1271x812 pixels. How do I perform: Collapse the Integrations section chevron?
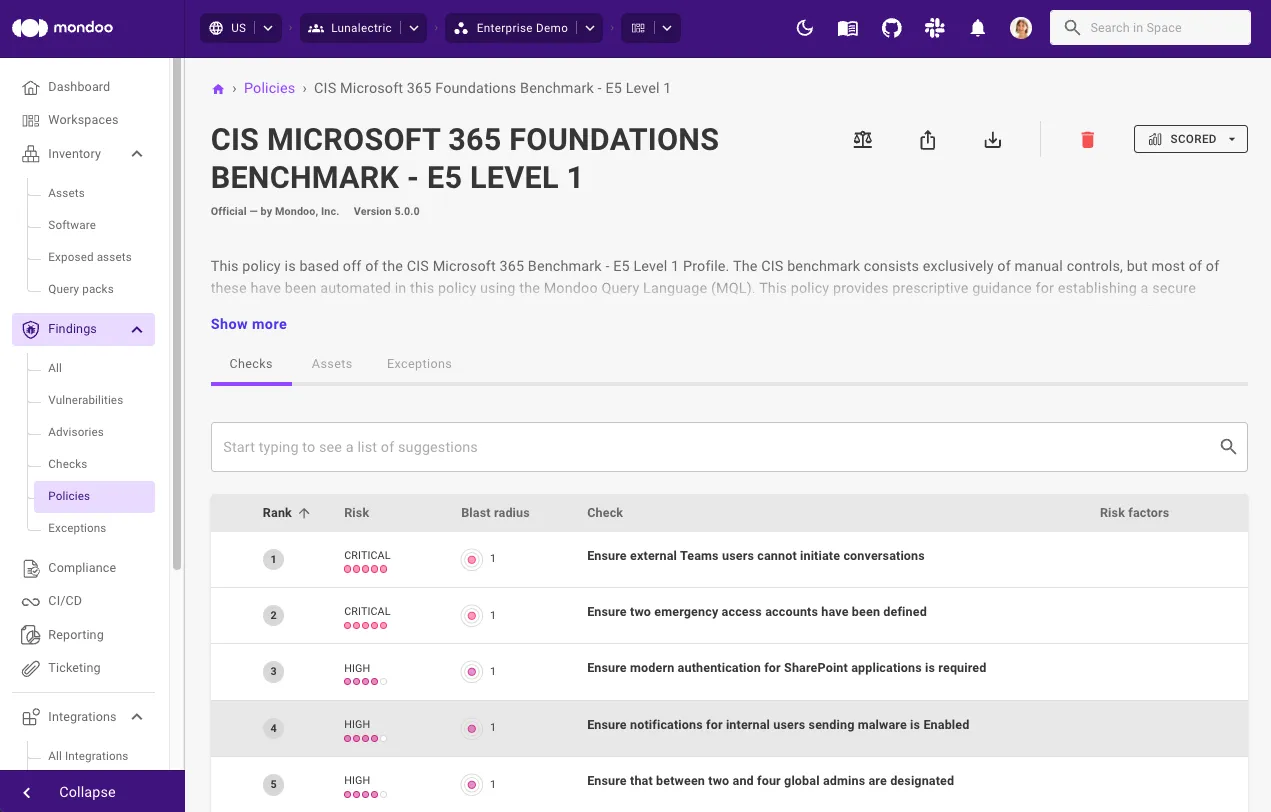137,717
